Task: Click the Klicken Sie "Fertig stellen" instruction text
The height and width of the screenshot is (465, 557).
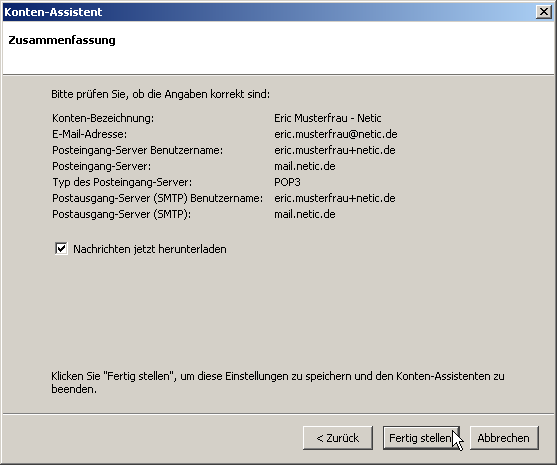Action: pyautogui.click(x=277, y=382)
